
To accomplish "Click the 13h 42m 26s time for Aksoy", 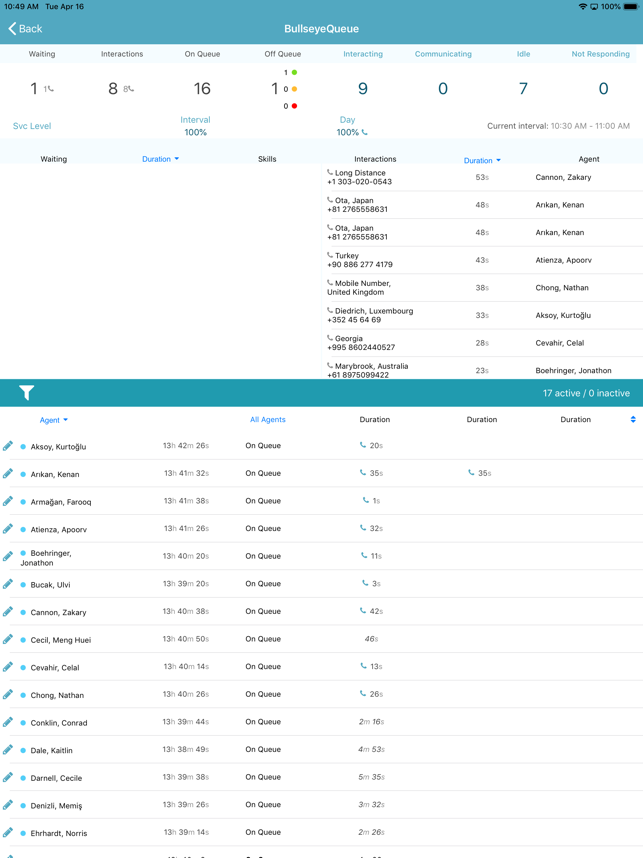I will pos(186,445).
